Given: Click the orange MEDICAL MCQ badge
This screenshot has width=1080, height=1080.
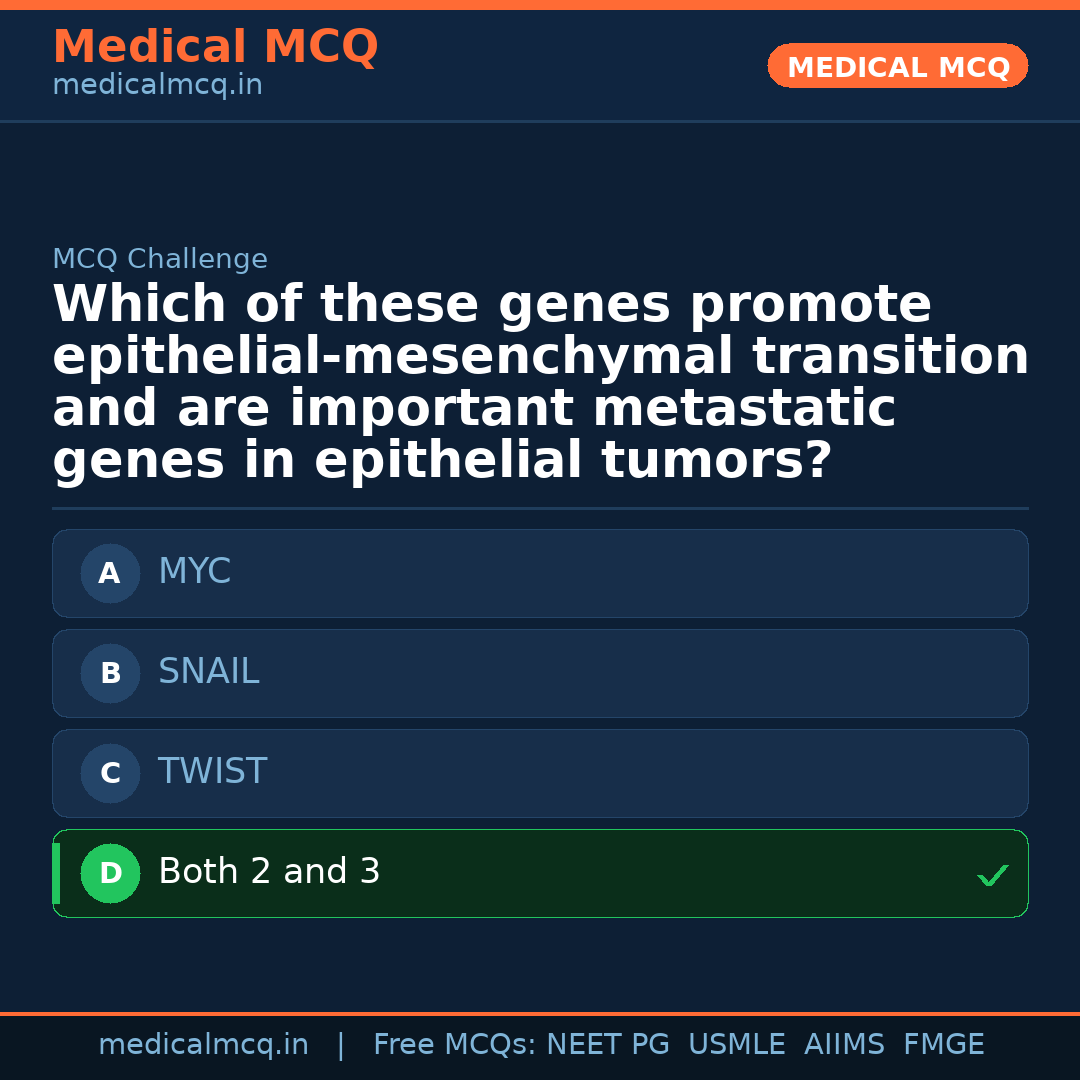Looking at the screenshot, I should pos(898,67).
